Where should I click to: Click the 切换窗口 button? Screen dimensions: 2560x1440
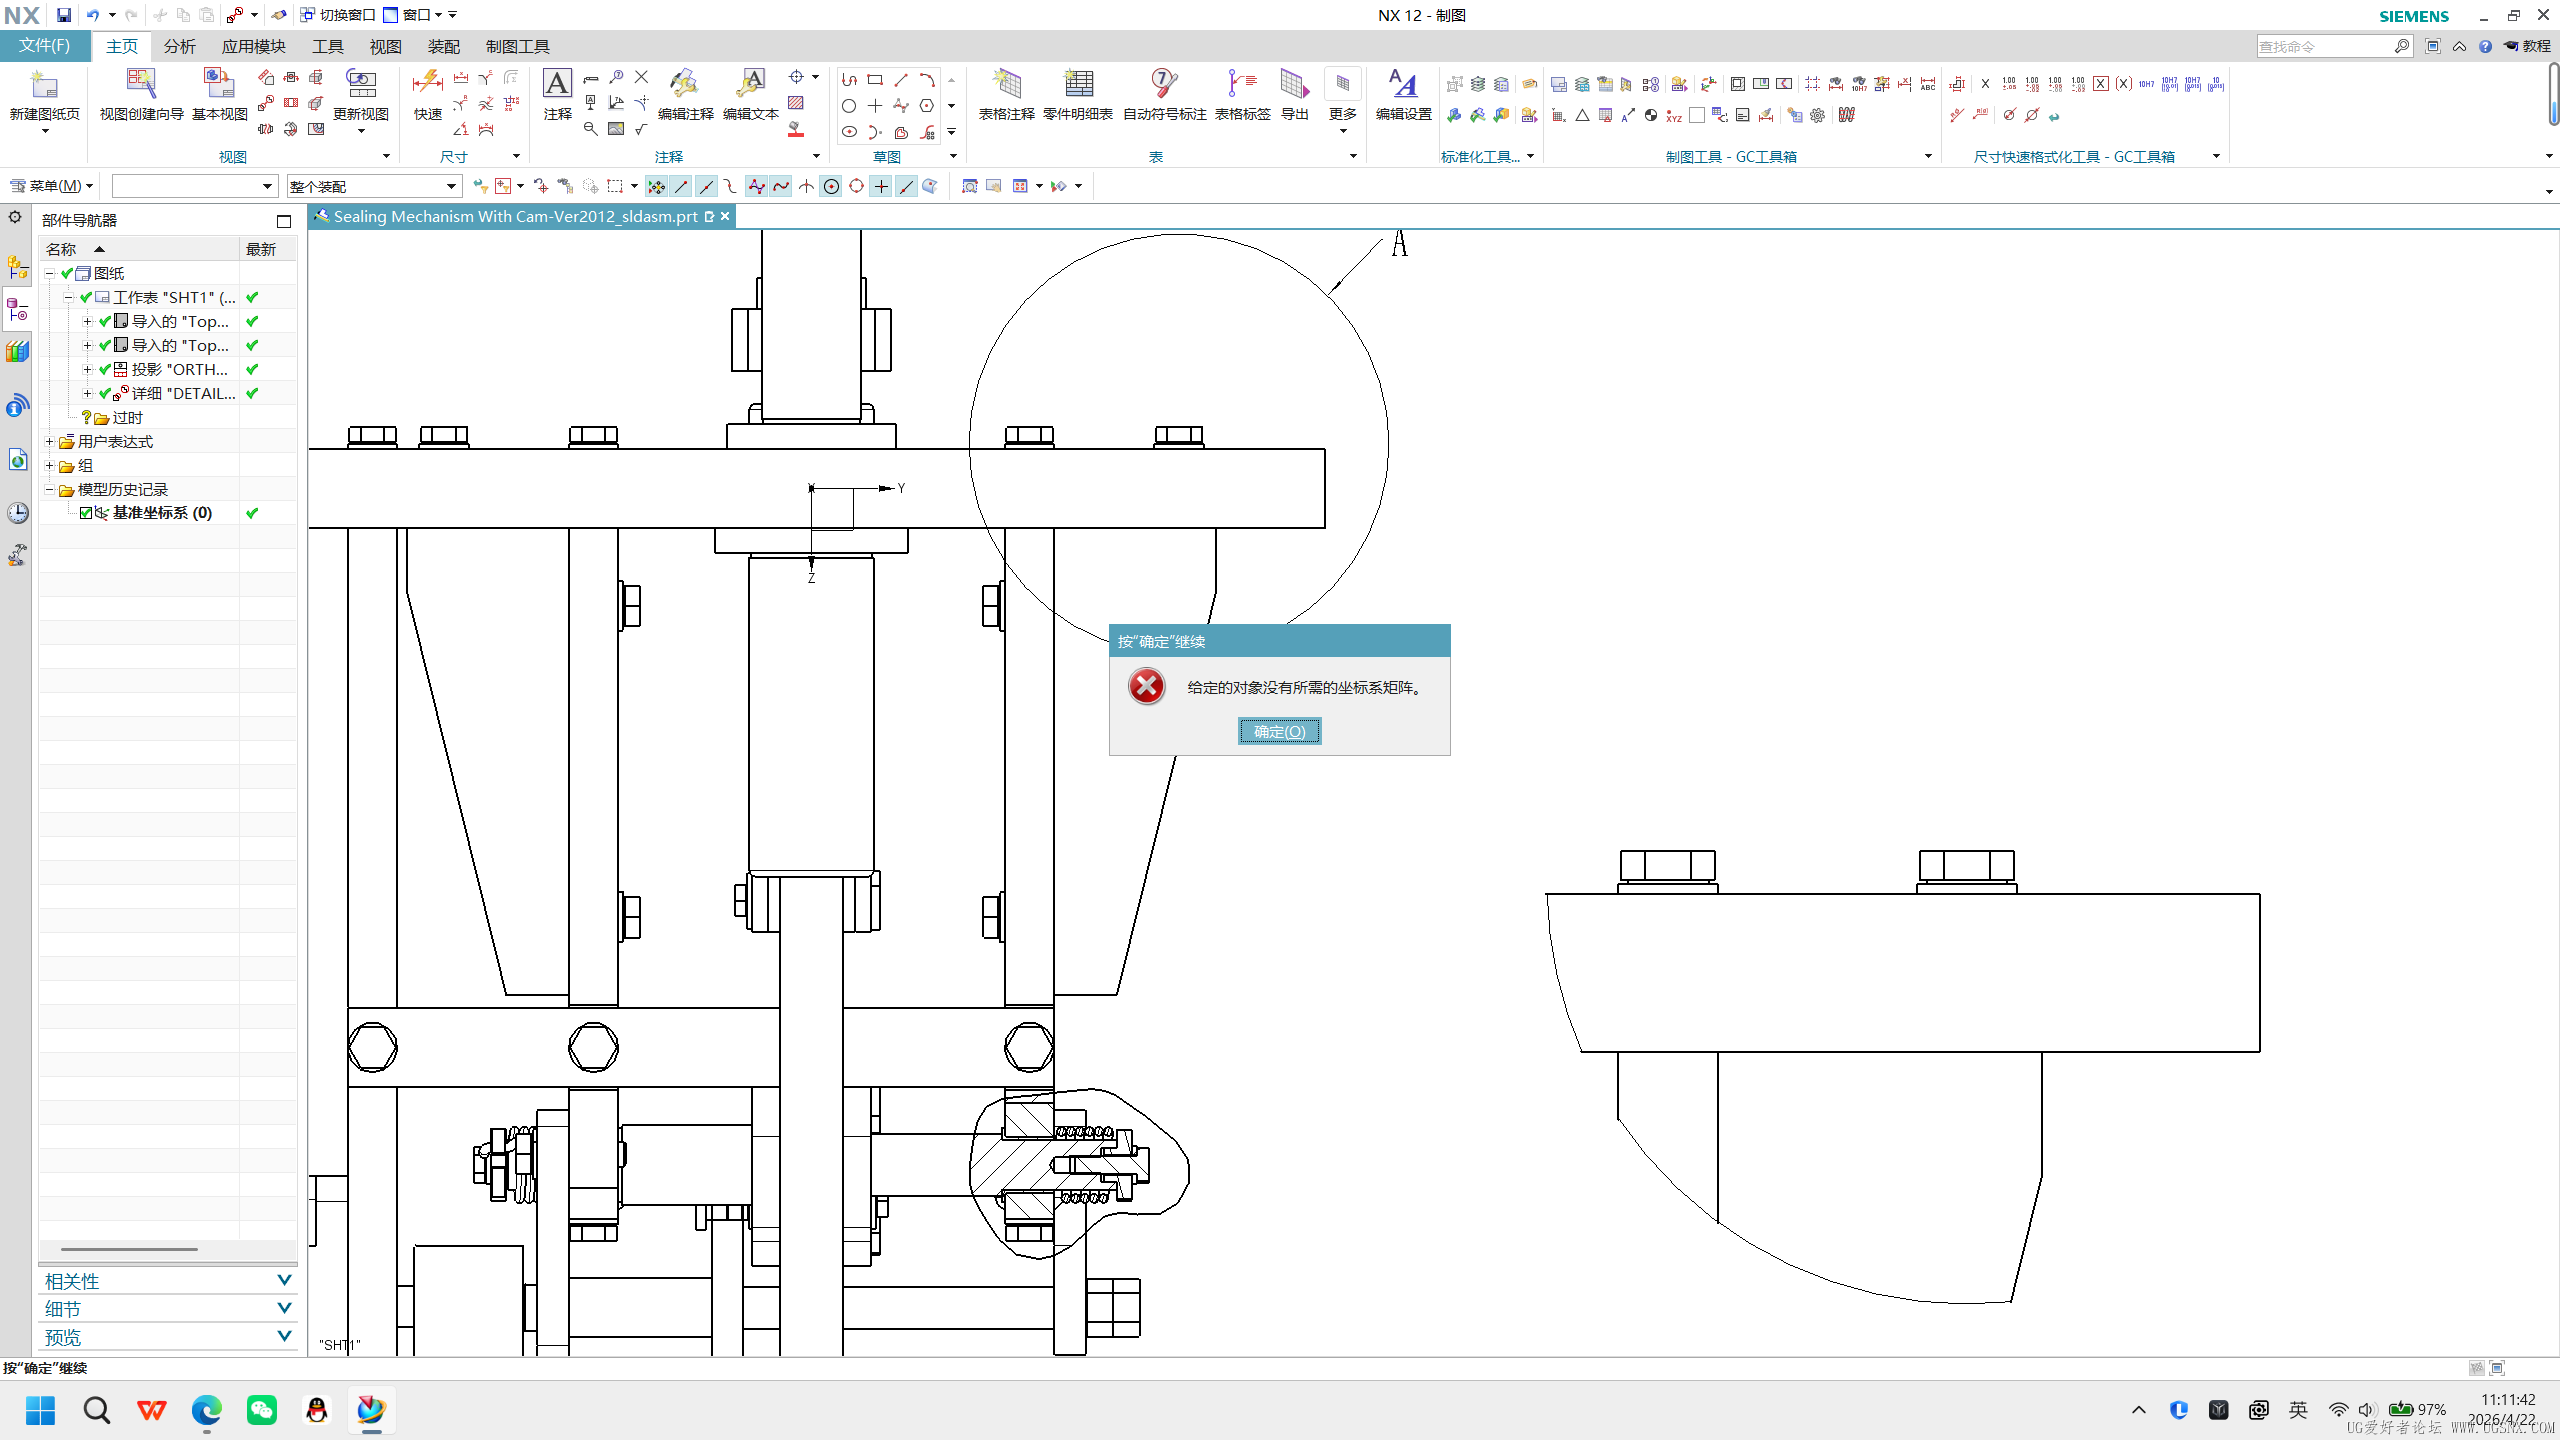pyautogui.click(x=338, y=15)
